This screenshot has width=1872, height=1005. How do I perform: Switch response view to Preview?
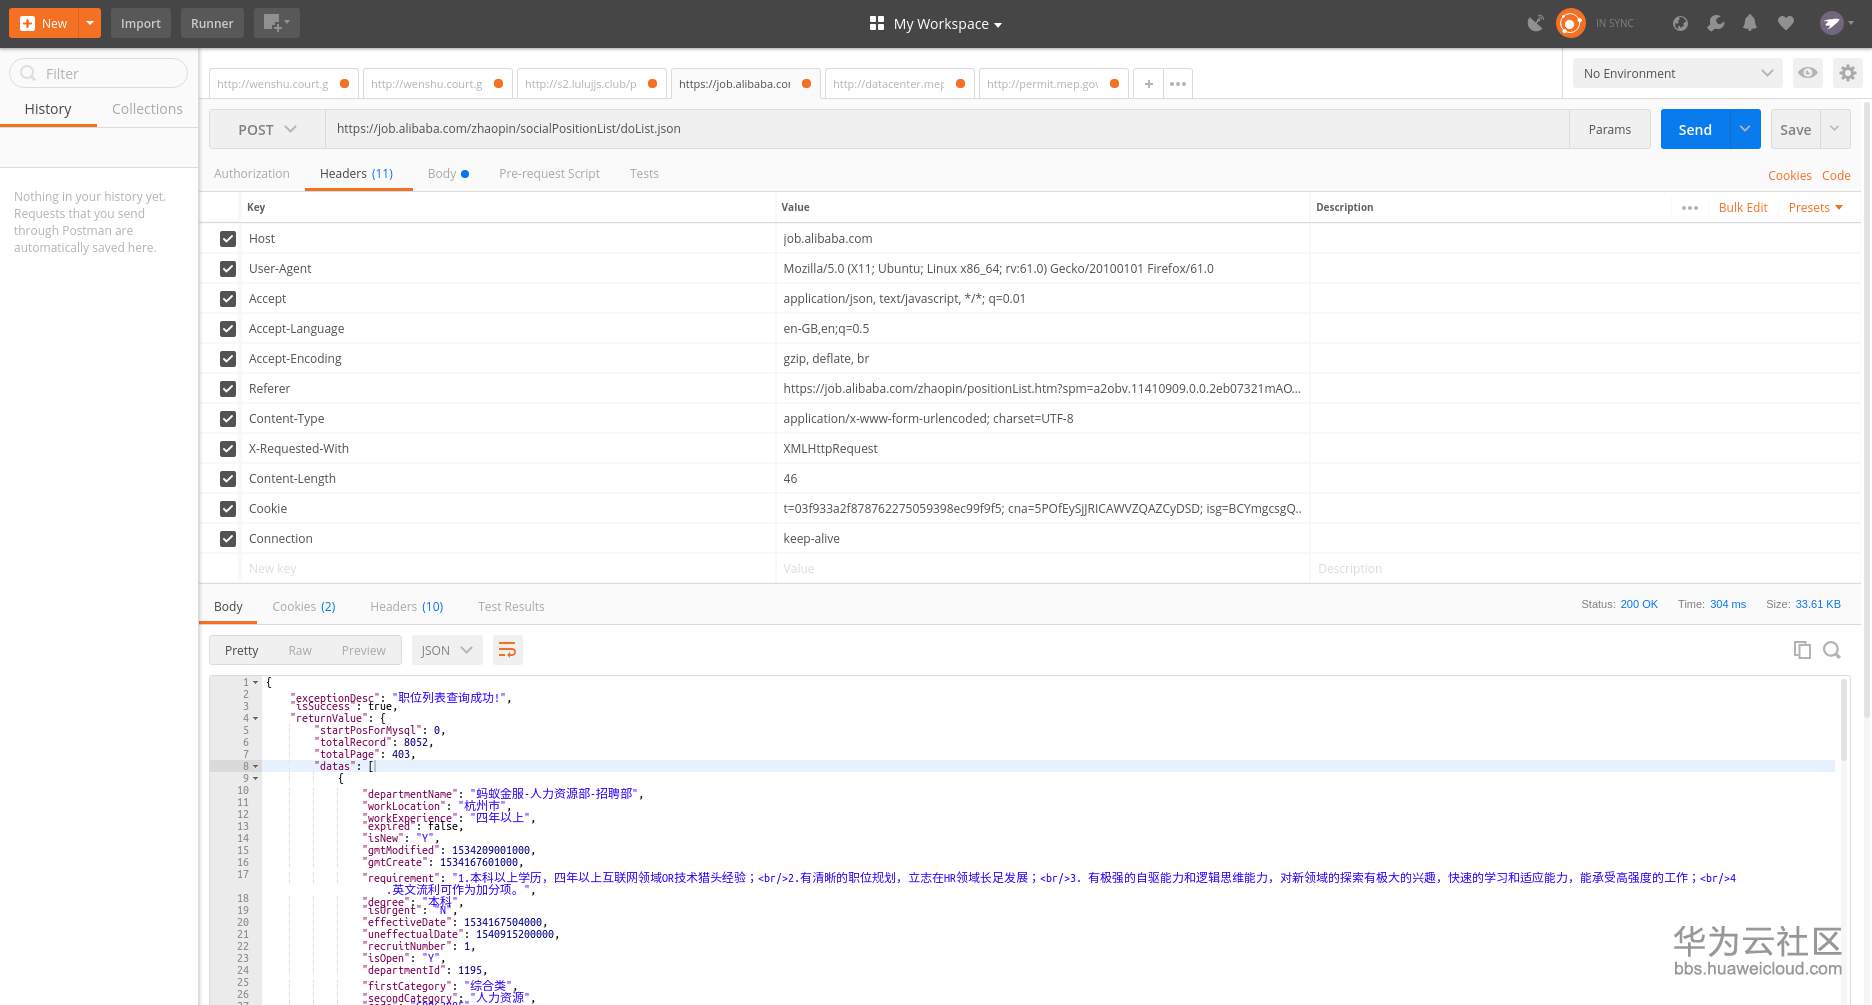(x=363, y=650)
